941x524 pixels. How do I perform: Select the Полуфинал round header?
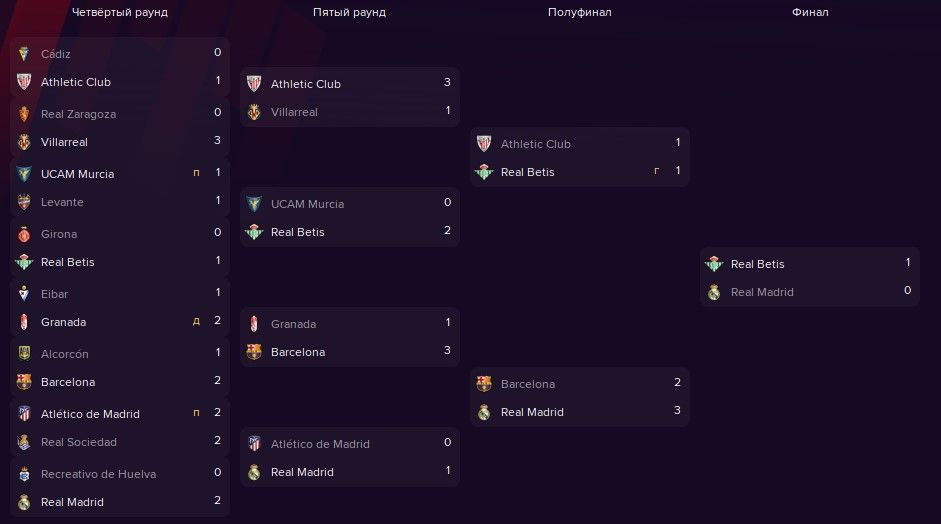click(580, 12)
